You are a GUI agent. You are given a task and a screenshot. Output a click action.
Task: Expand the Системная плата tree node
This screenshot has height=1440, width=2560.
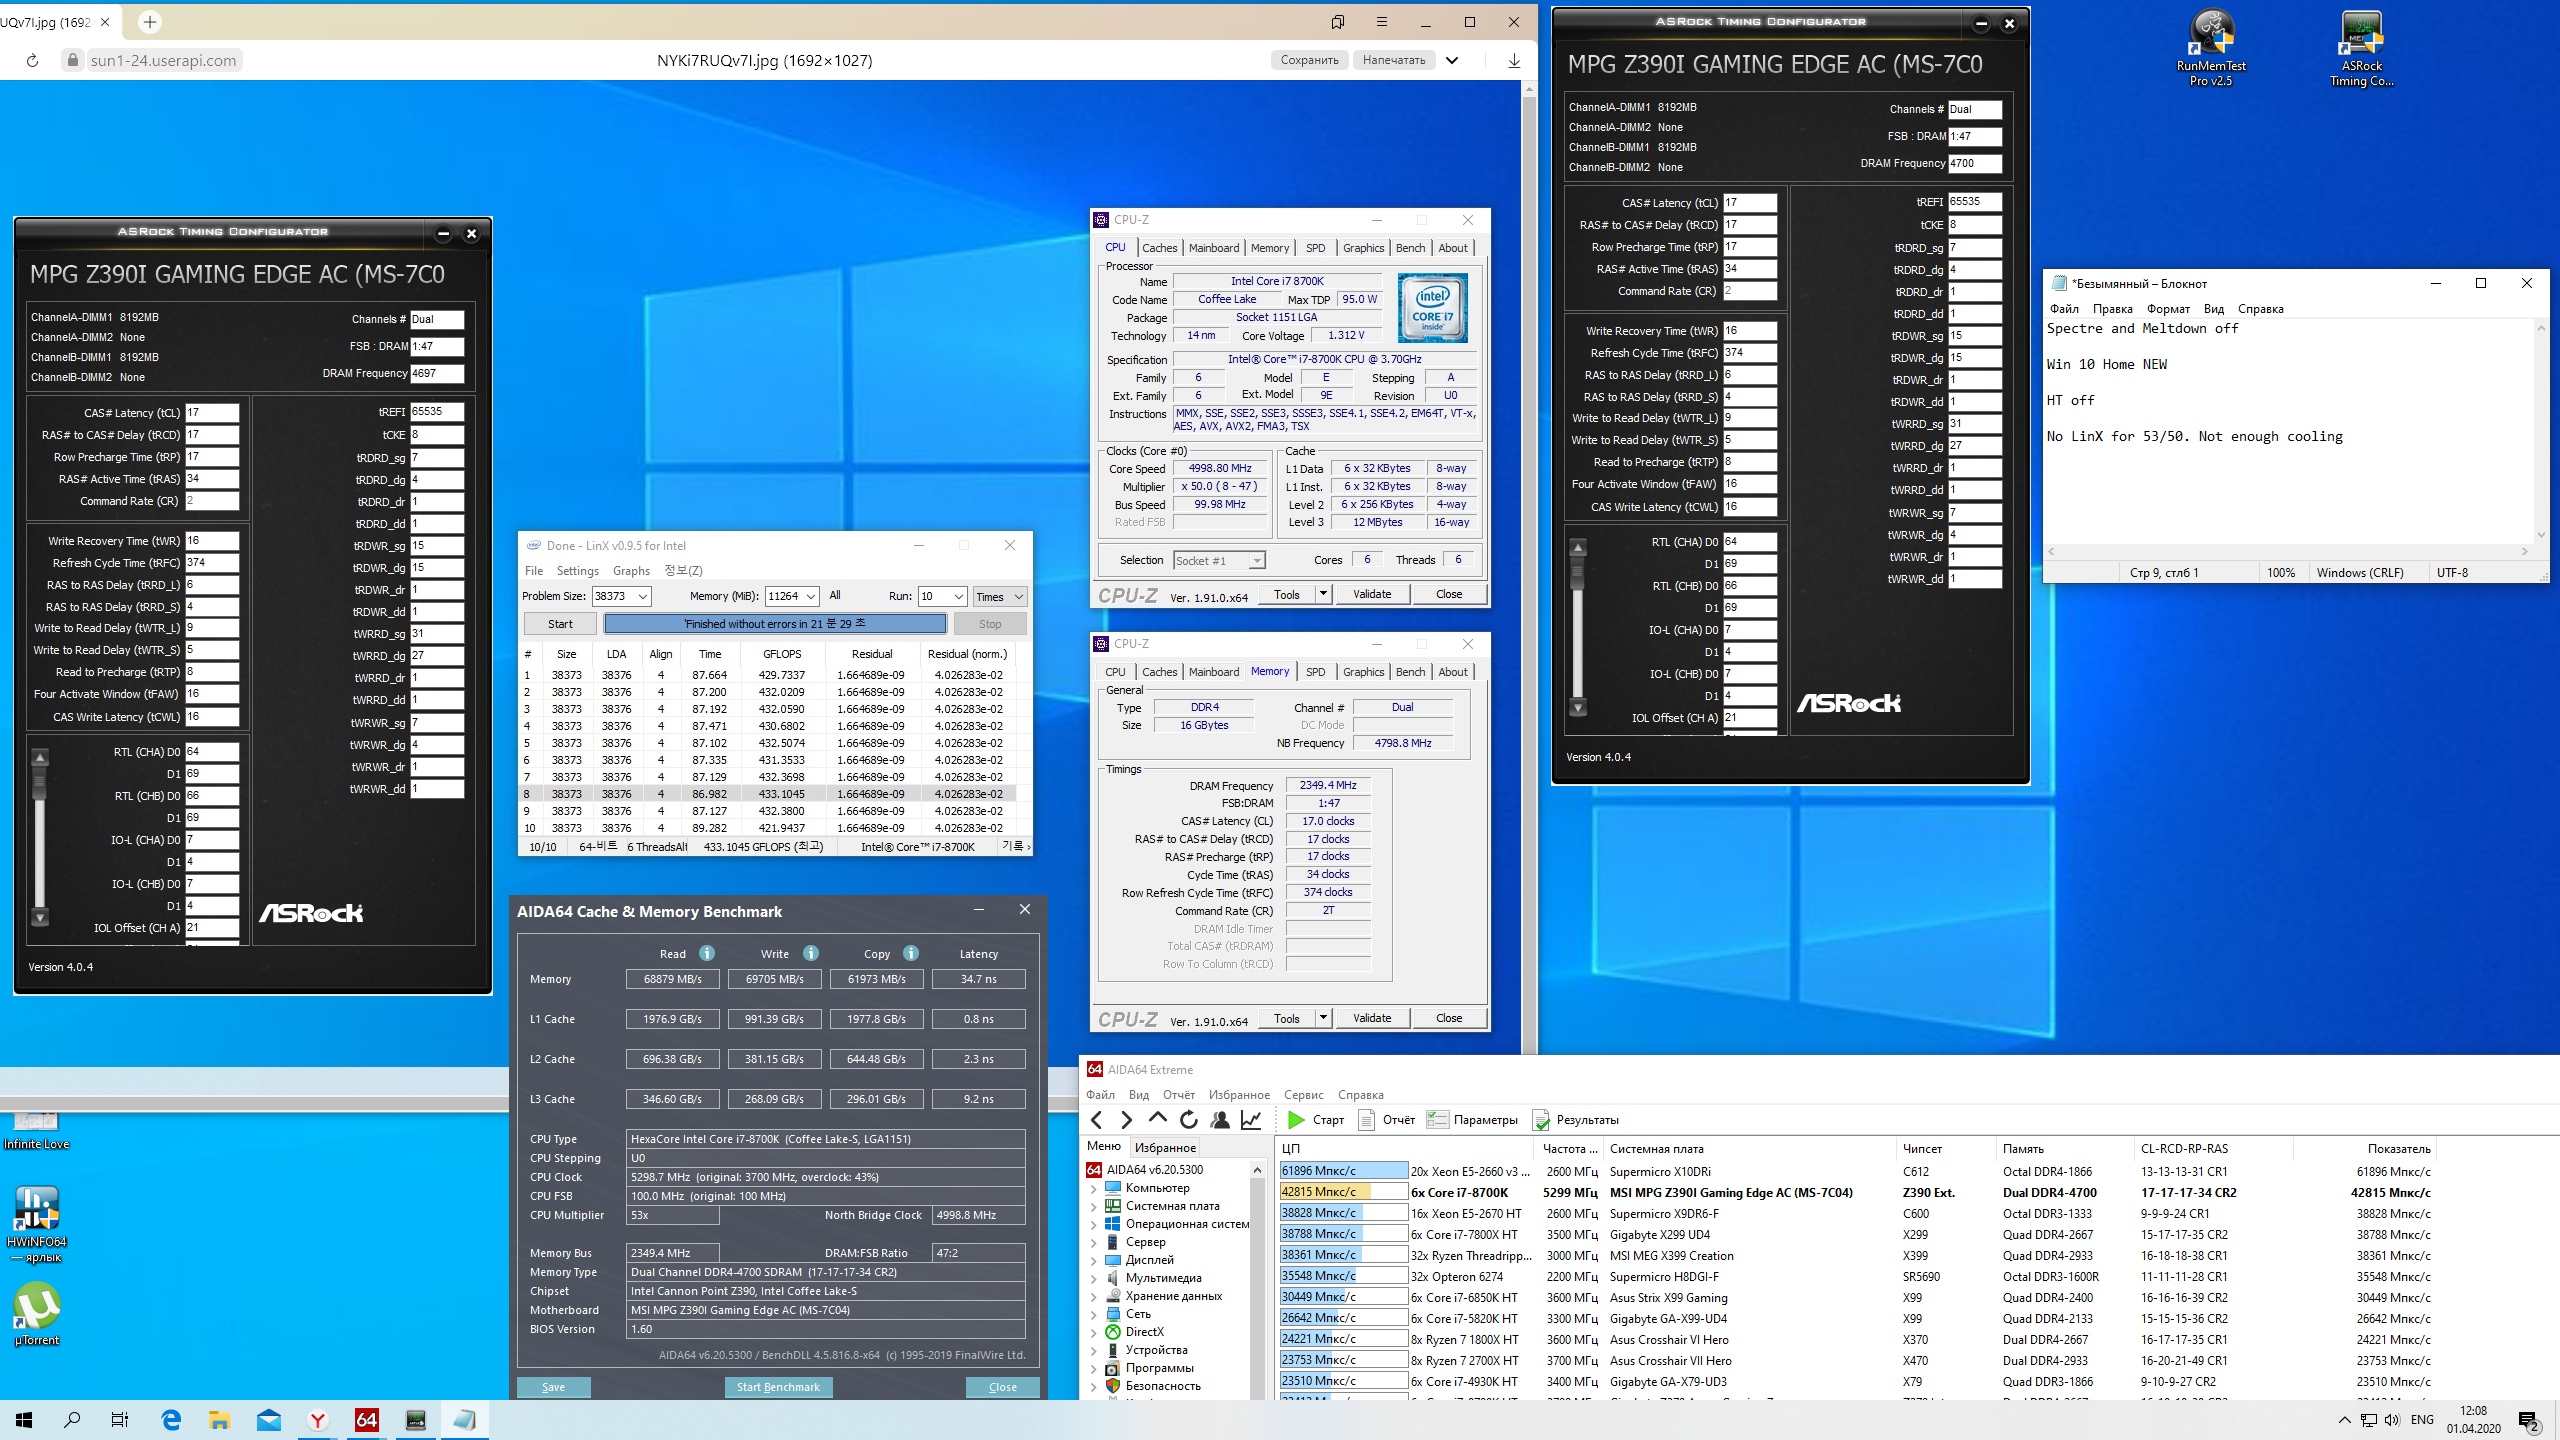point(1093,1206)
